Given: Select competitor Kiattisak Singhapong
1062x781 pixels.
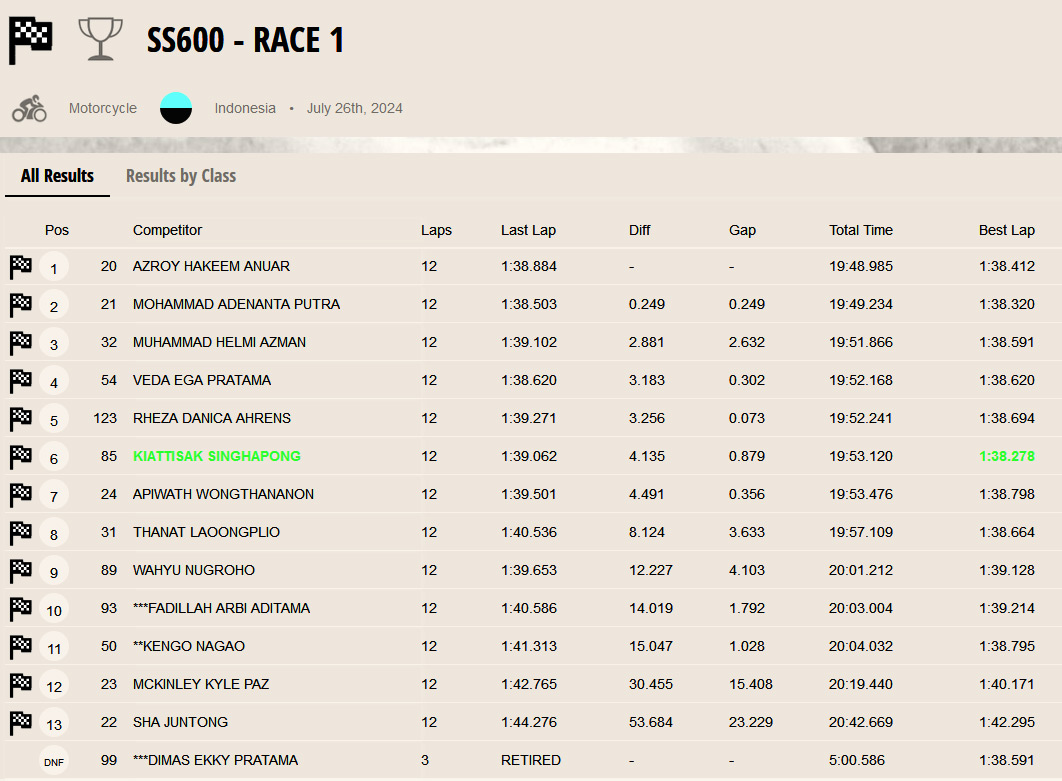Looking at the screenshot, I should (216, 457).
